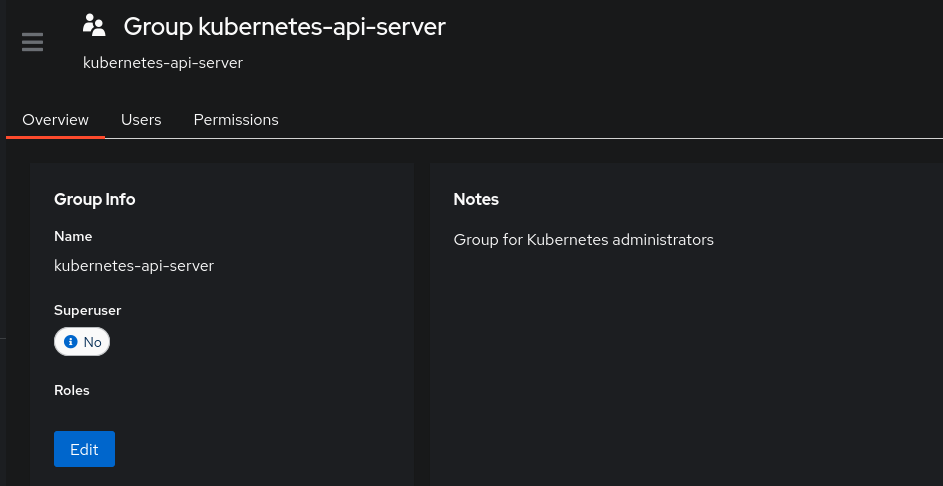Select the 'Group kubernetes-api-server' page heading
The height and width of the screenshot is (486, 943).
284,26
